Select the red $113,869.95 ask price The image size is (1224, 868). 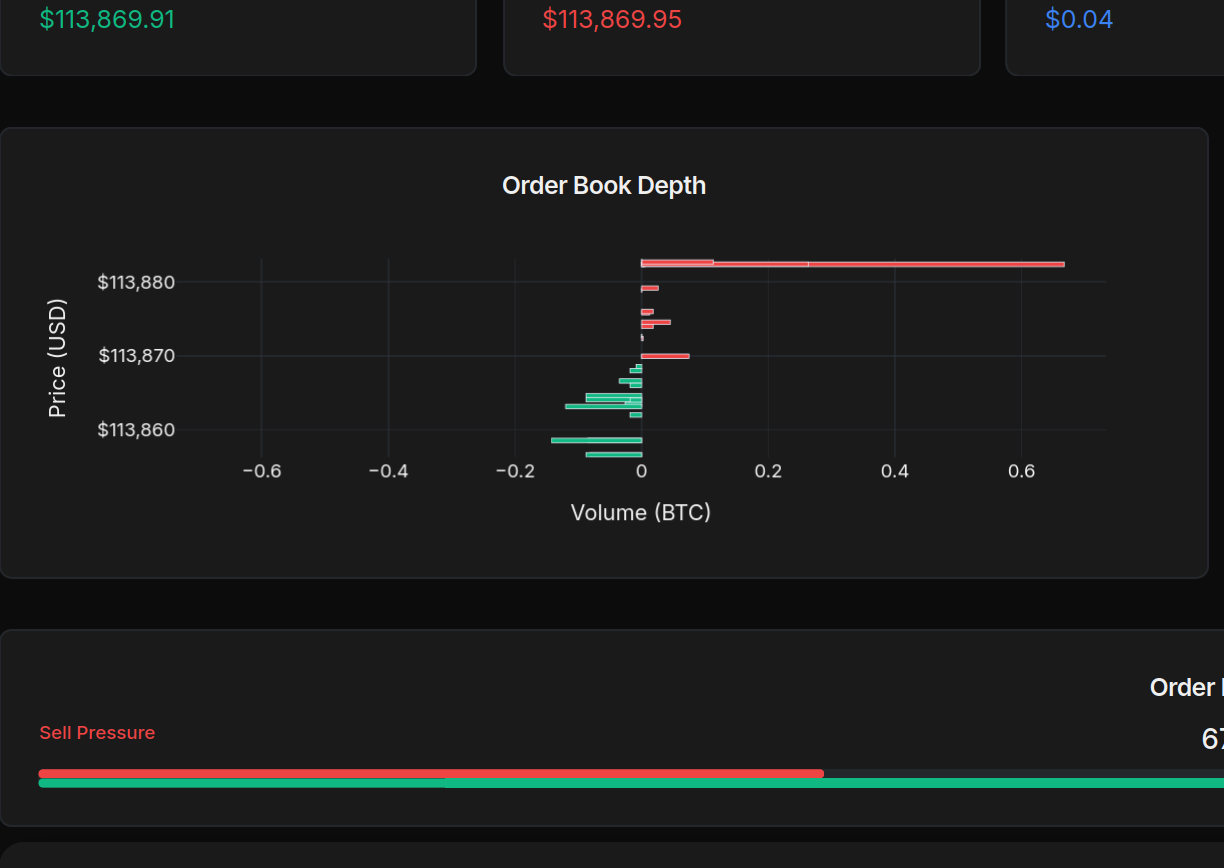point(612,19)
